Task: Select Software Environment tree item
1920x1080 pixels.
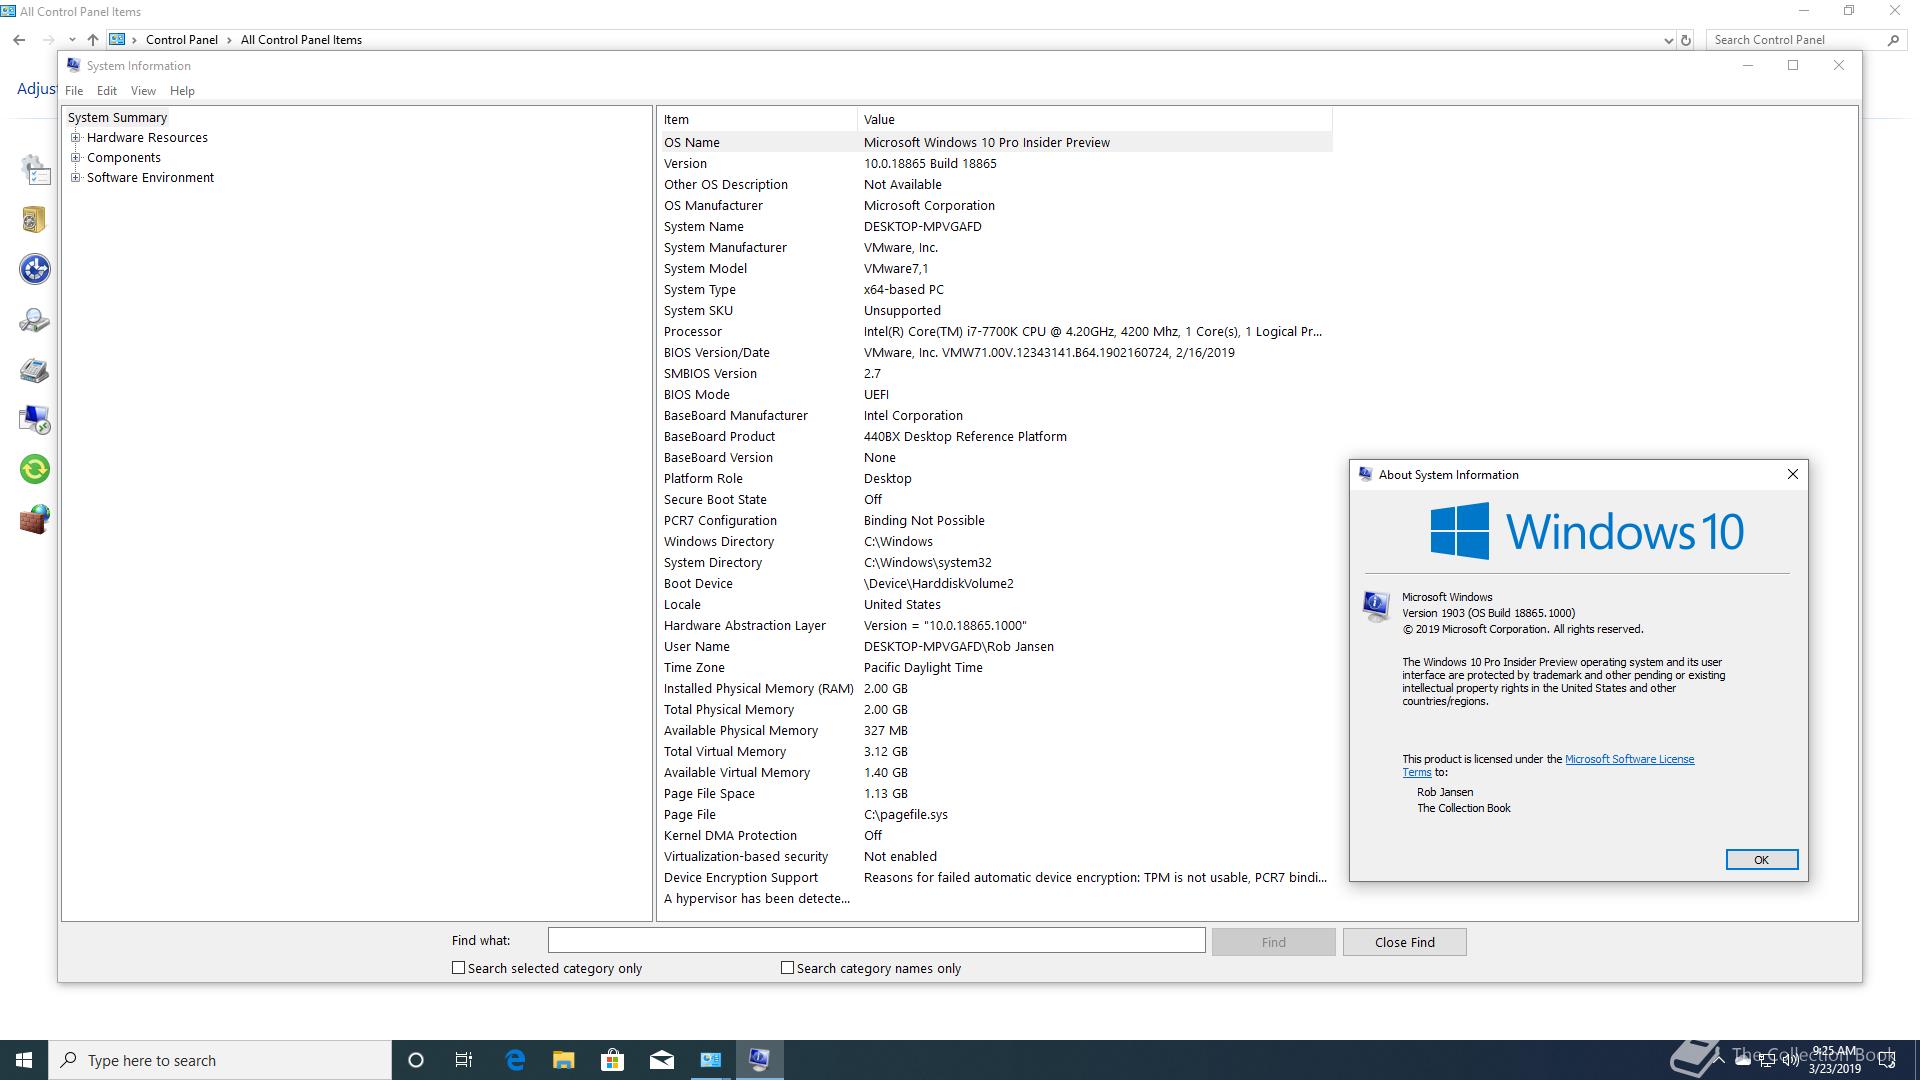Action: pyautogui.click(x=150, y=178)
